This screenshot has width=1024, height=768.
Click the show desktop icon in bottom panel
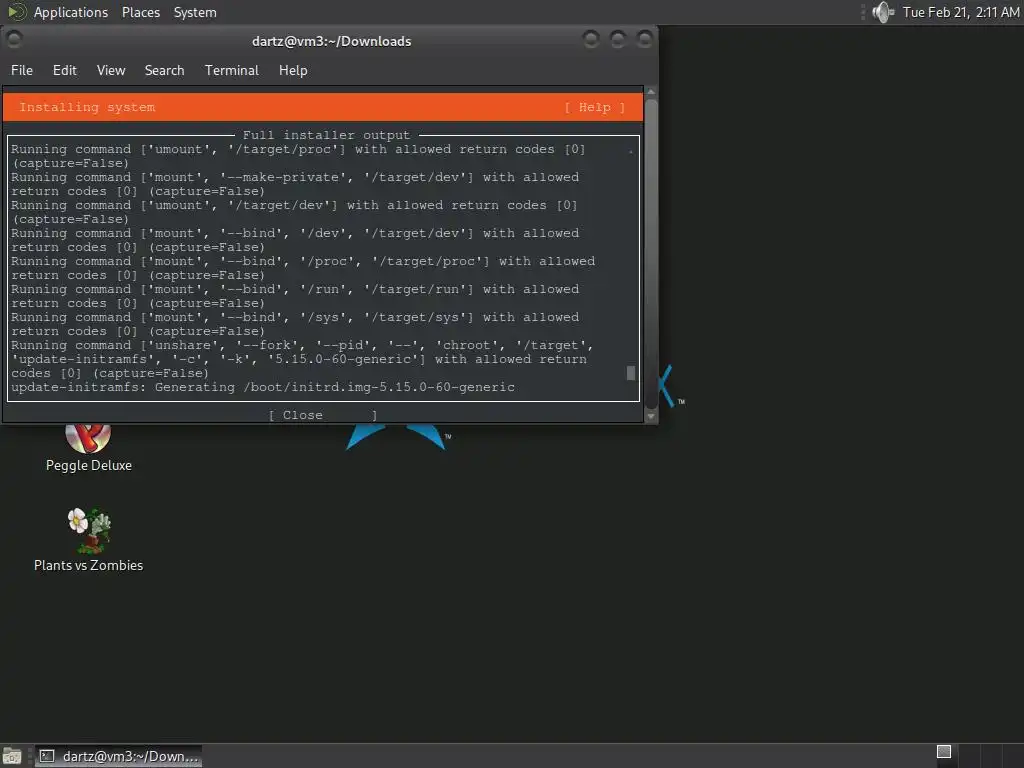[x=12, y=756]
